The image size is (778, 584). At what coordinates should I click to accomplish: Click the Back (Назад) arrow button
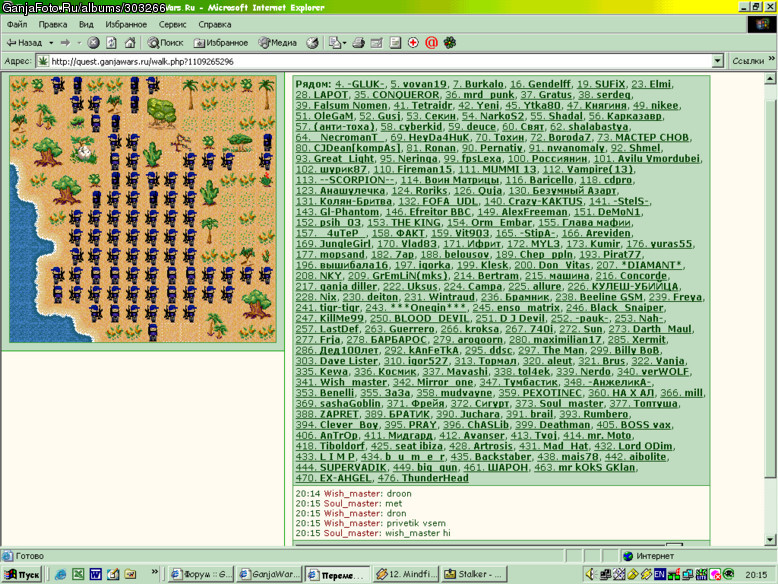25,43
